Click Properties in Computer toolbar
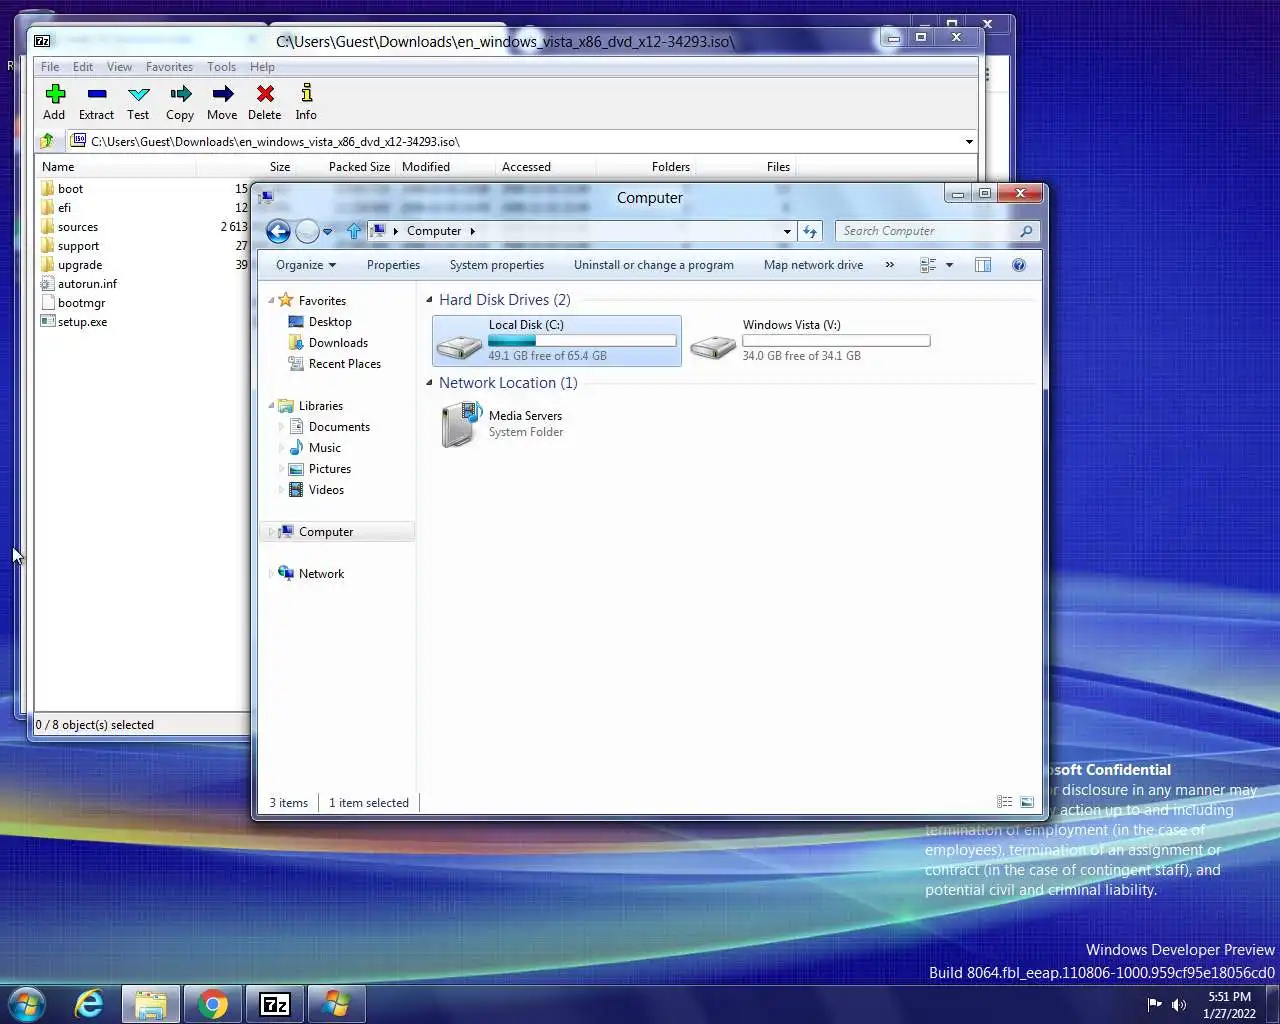1280x1024 pixels. click(x=393, y=265)
